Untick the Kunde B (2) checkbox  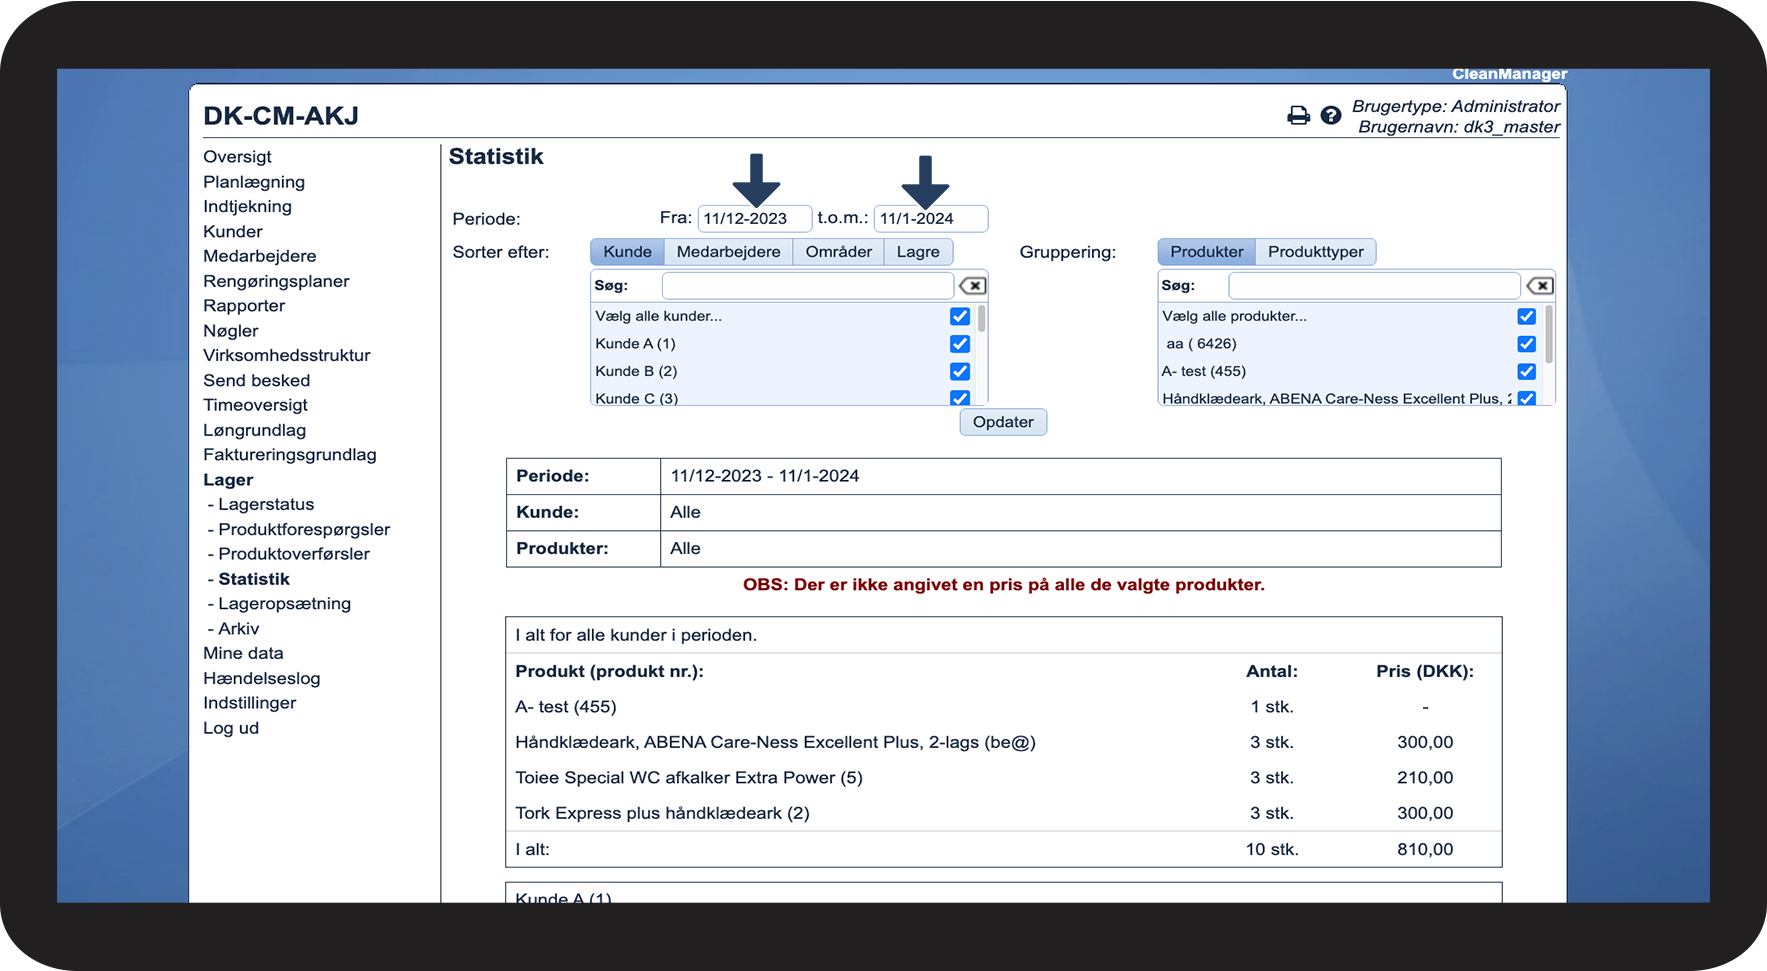960,371
